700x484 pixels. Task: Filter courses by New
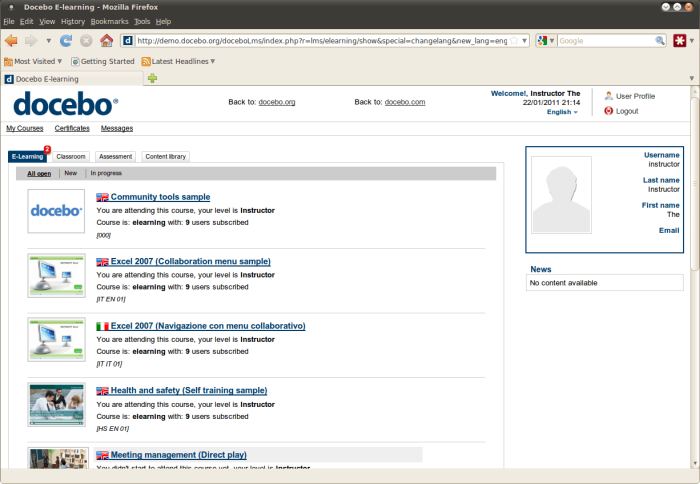[x=71, y=173]
